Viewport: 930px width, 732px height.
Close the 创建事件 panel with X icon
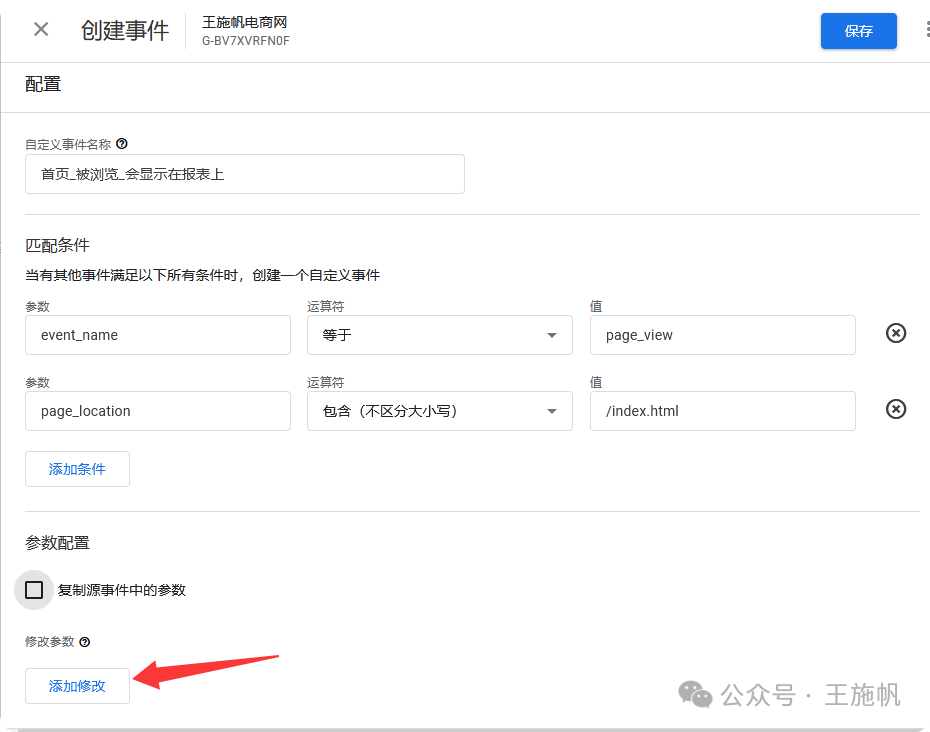click(x=41, y=29)
